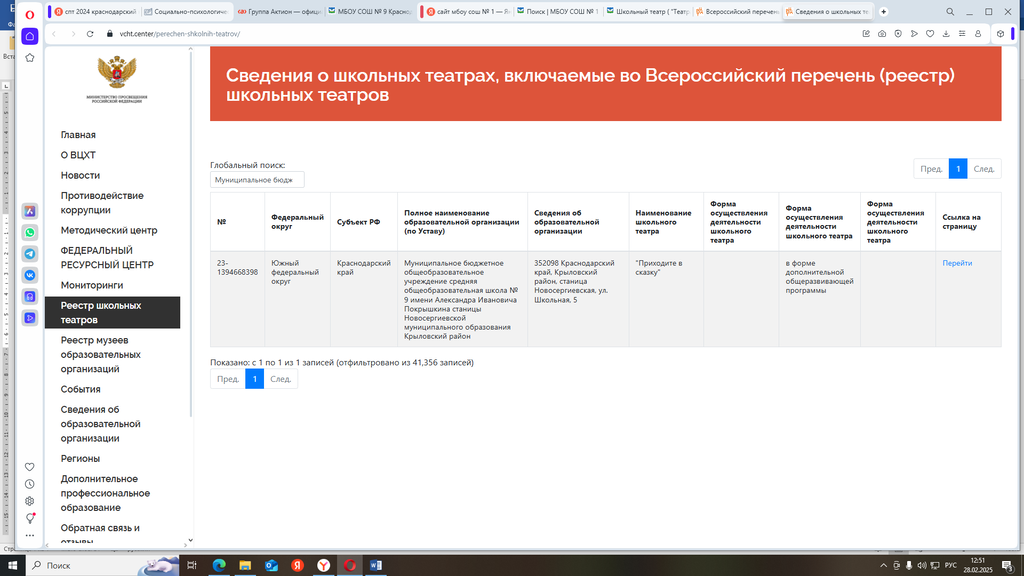Open Opera sidebar settings gear
1024x576 pixels.
click(30, 501)
